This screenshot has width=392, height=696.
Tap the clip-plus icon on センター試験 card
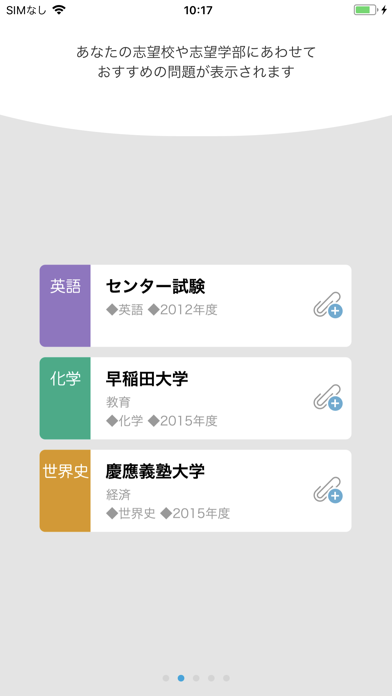[x=328, y=305]
